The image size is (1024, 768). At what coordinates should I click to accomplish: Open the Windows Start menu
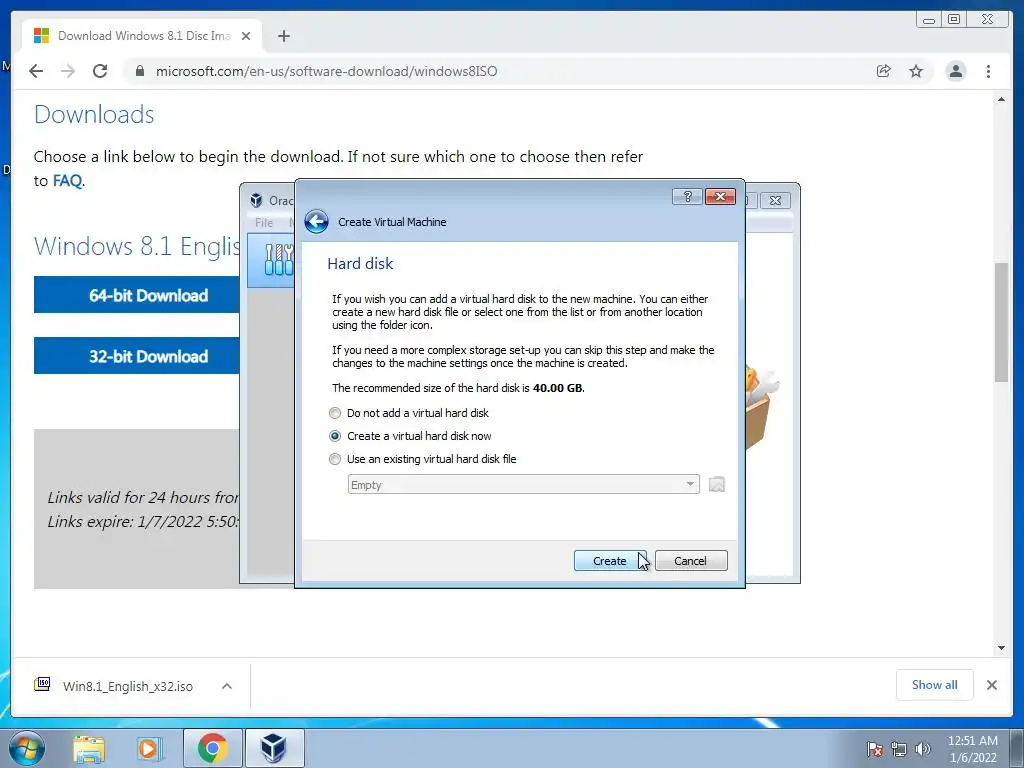pos(26,748)
